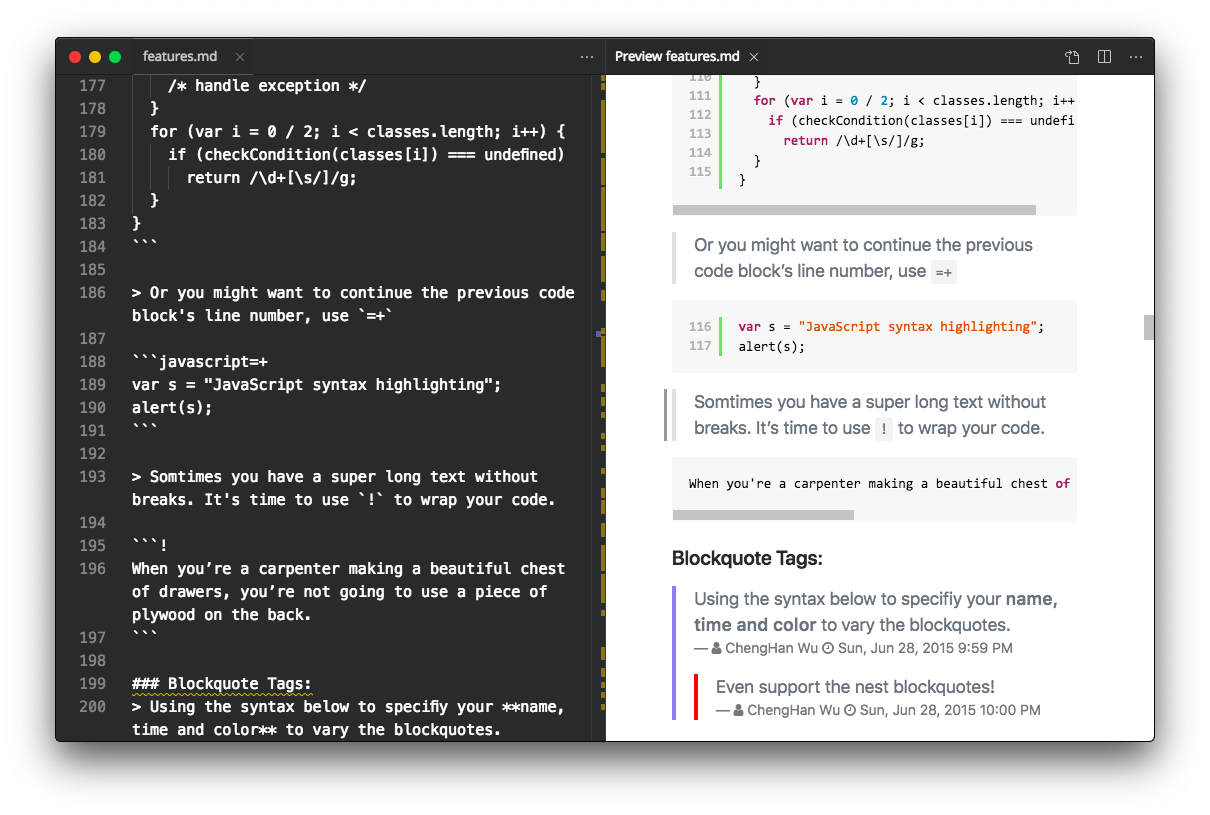Close the features.md editor tab
Screen dimensions: 1210x815
pos(239,57)
